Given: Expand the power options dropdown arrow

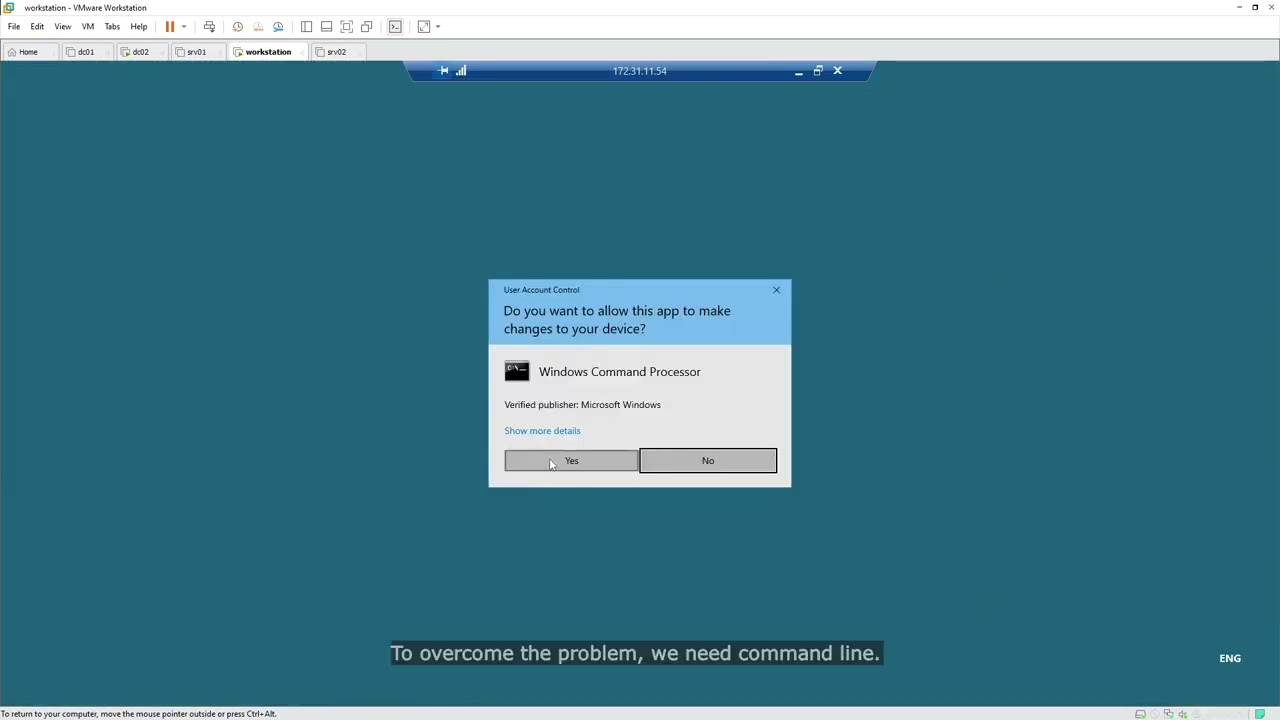Looking at the screenshot, I should (183, 27).
